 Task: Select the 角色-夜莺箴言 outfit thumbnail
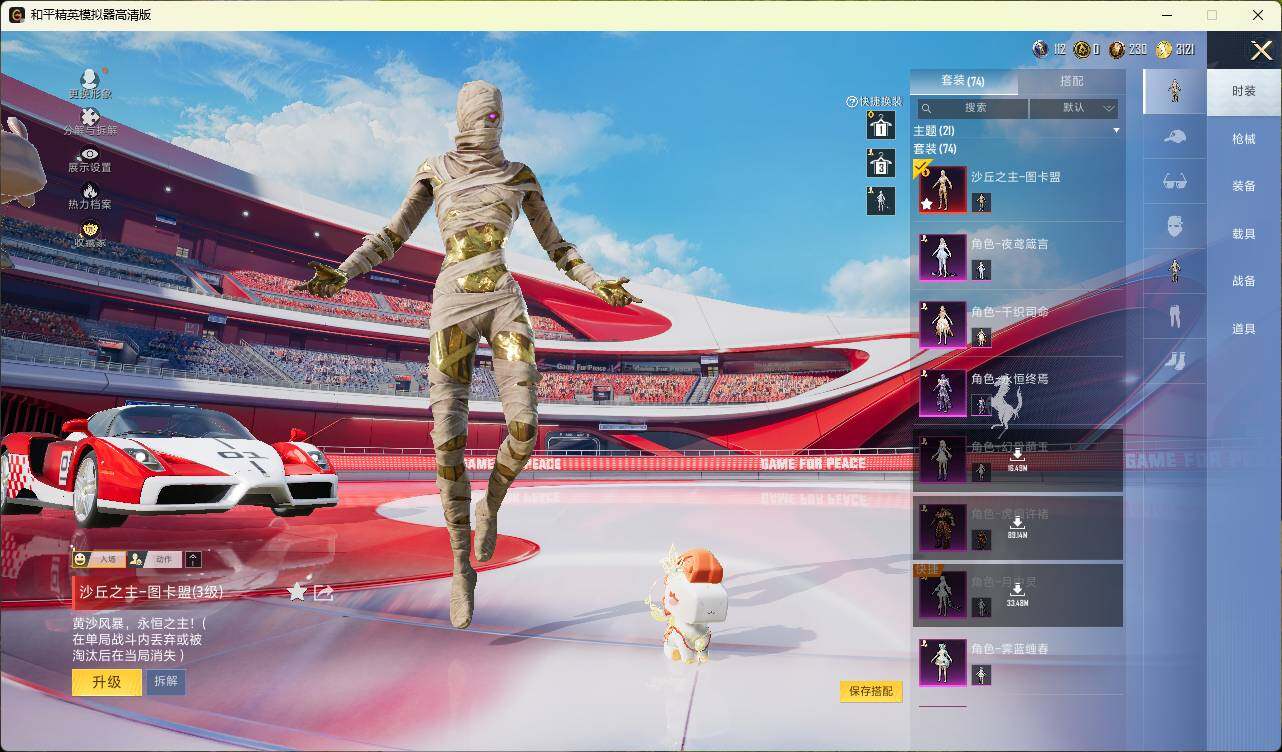[943, 257]
